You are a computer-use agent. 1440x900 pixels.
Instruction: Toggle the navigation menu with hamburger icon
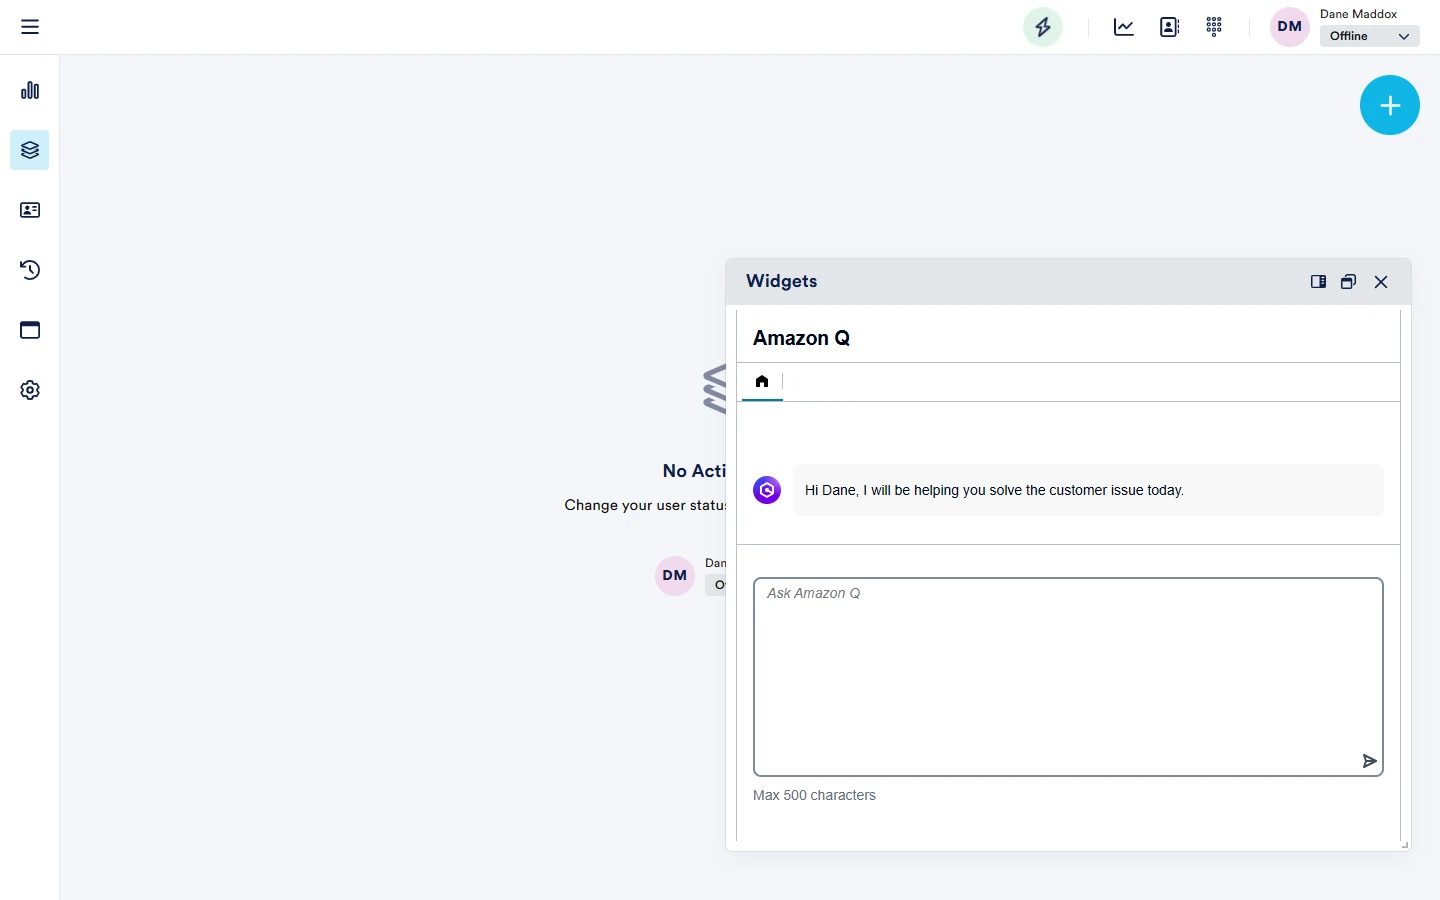tap(30, 27)
